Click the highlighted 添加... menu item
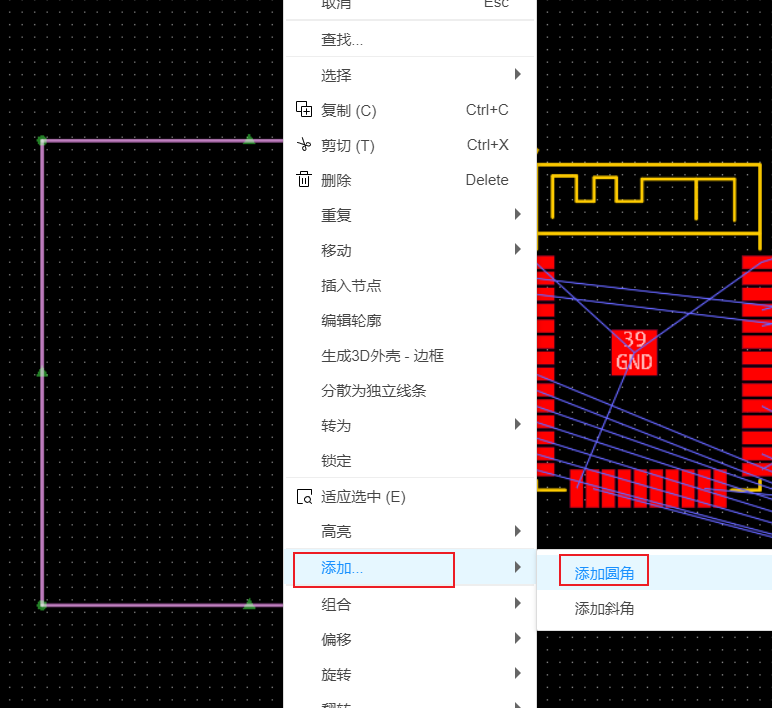The height and width of the screenshot is (708, 772). tap(410, 568)
